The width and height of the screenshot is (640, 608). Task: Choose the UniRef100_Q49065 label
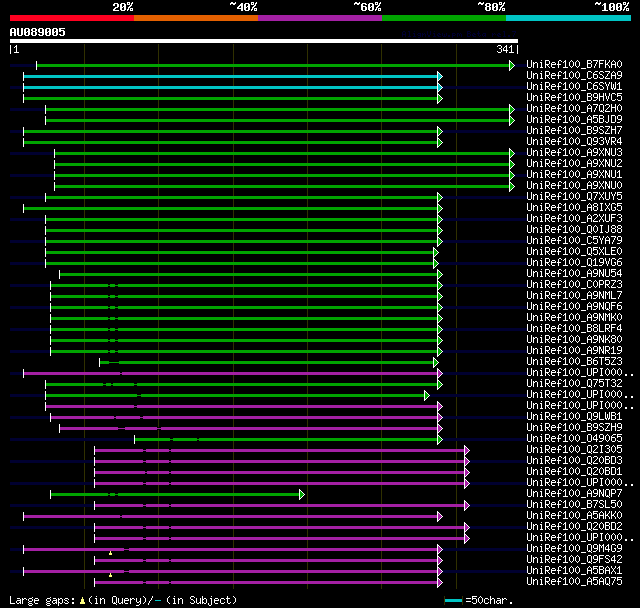(574, 439)
